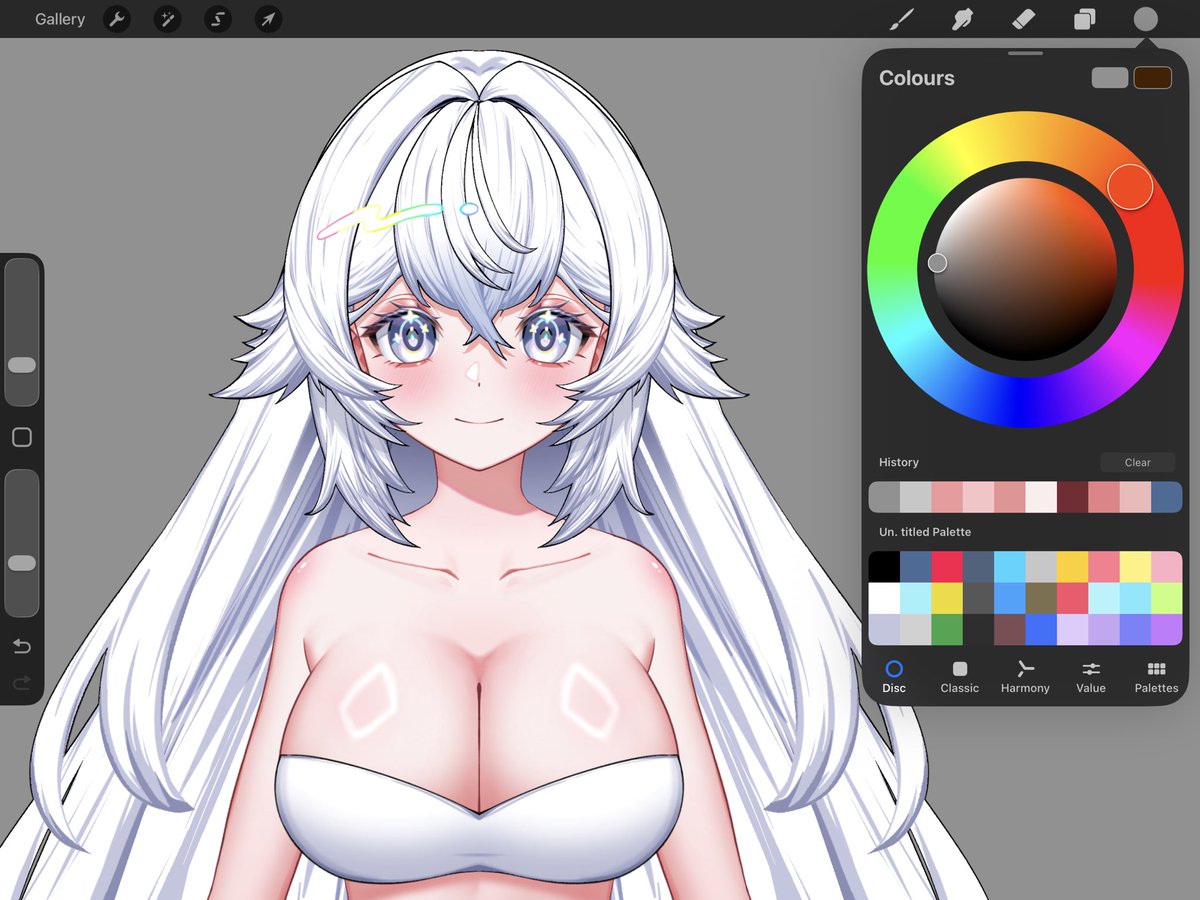Screen dimensions: 1200x900
Task: Select the Adjustments magic wand icon
Action: tap(167, 19)
